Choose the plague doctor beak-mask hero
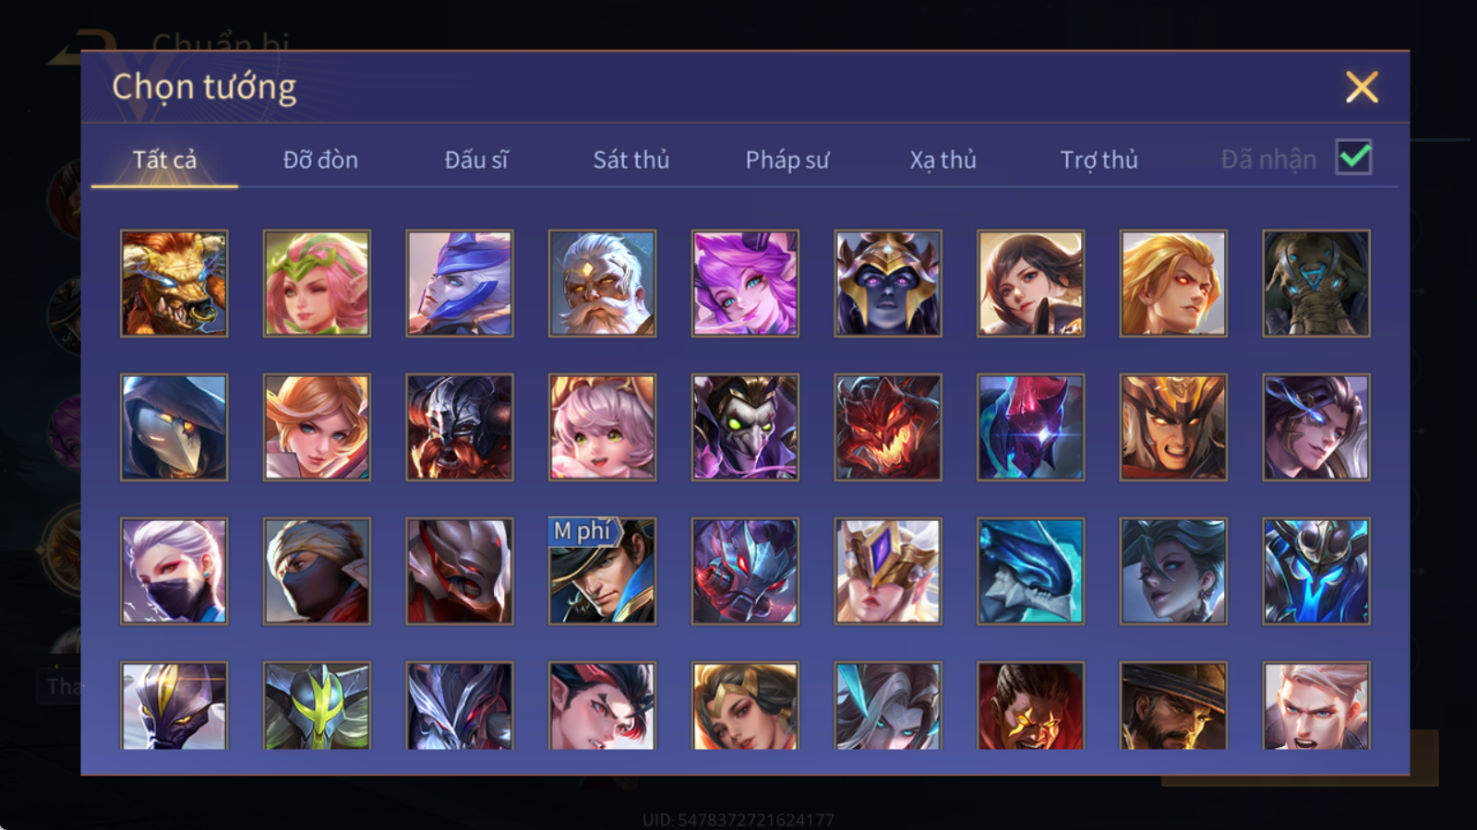This screenshot has height=830, width=1477. (x=174, y=427)
